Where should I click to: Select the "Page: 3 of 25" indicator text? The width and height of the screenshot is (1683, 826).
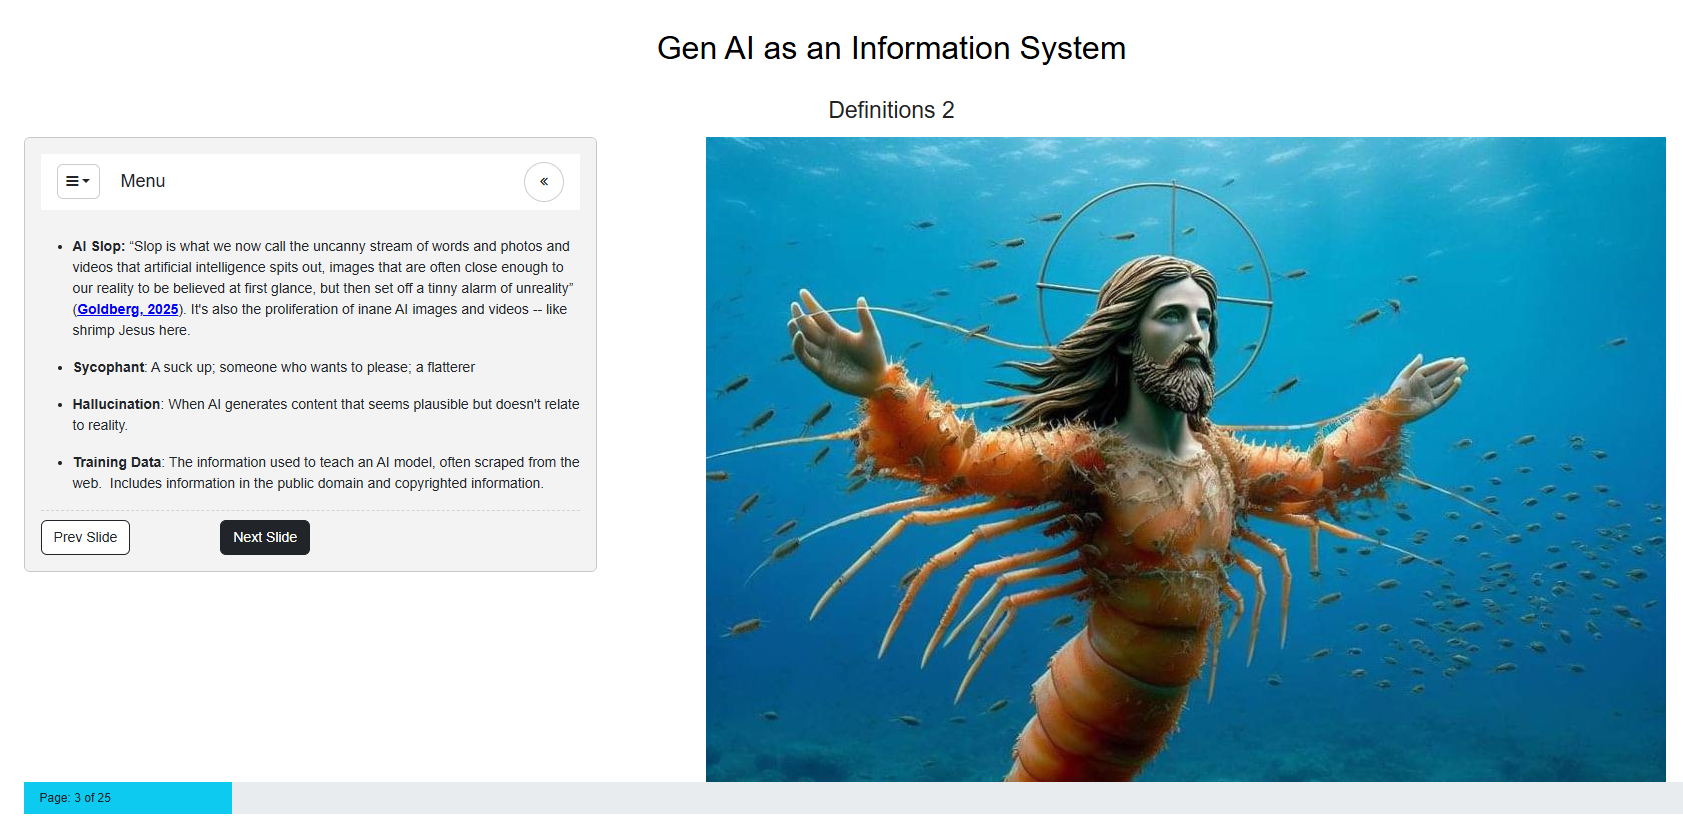[75, 798]
